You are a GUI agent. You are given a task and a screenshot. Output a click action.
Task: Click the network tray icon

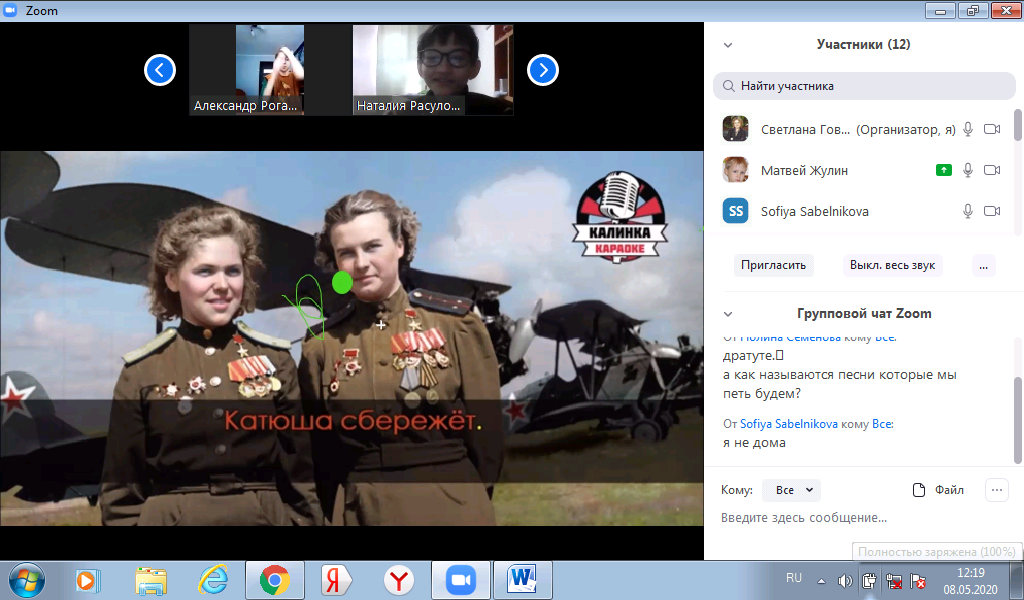click(893, 580)
